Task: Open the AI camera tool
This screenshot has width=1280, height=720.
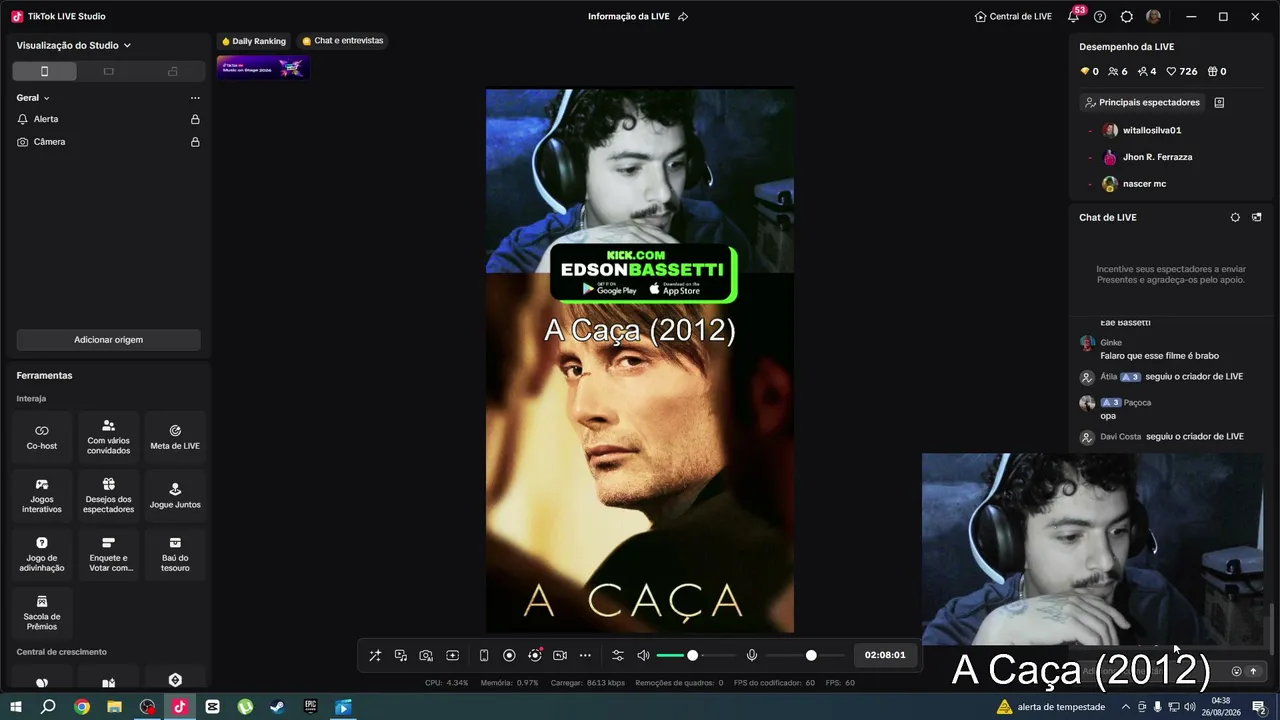Action: tap(426, 655)
